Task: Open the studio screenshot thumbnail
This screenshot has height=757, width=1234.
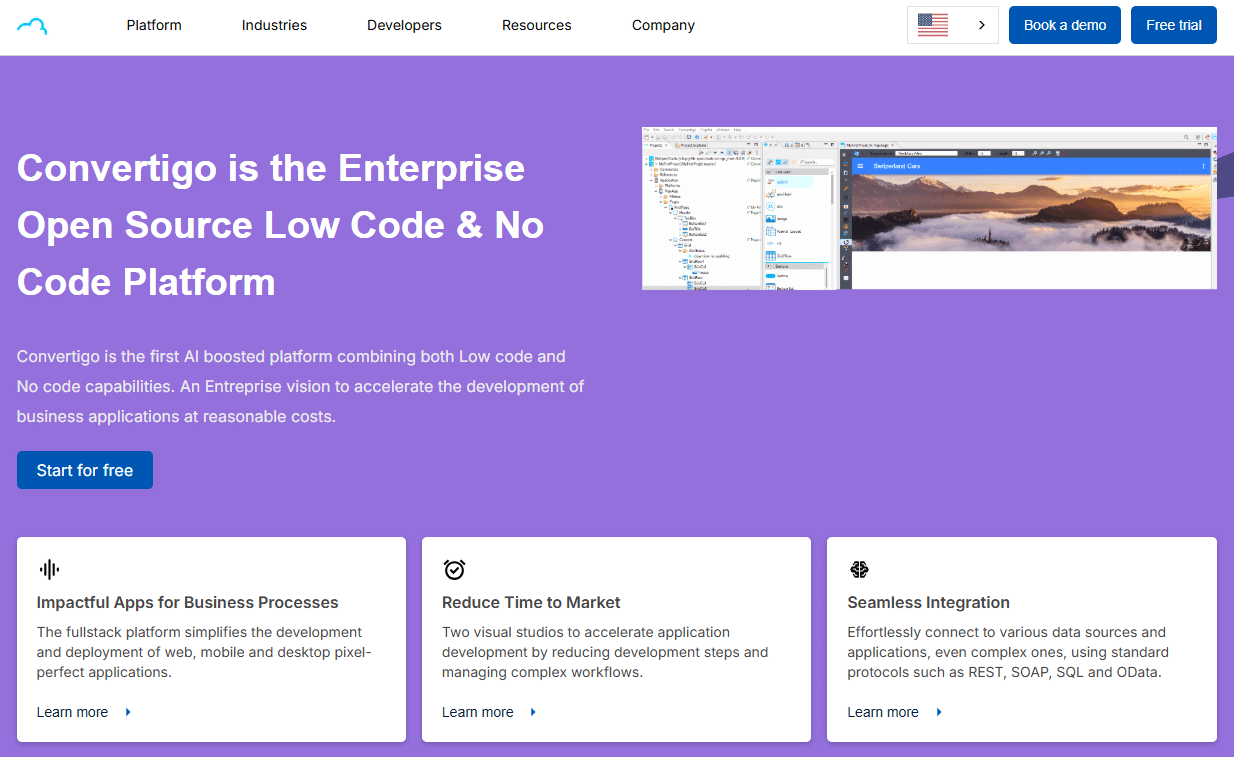Action: click(x=929, y=208)
